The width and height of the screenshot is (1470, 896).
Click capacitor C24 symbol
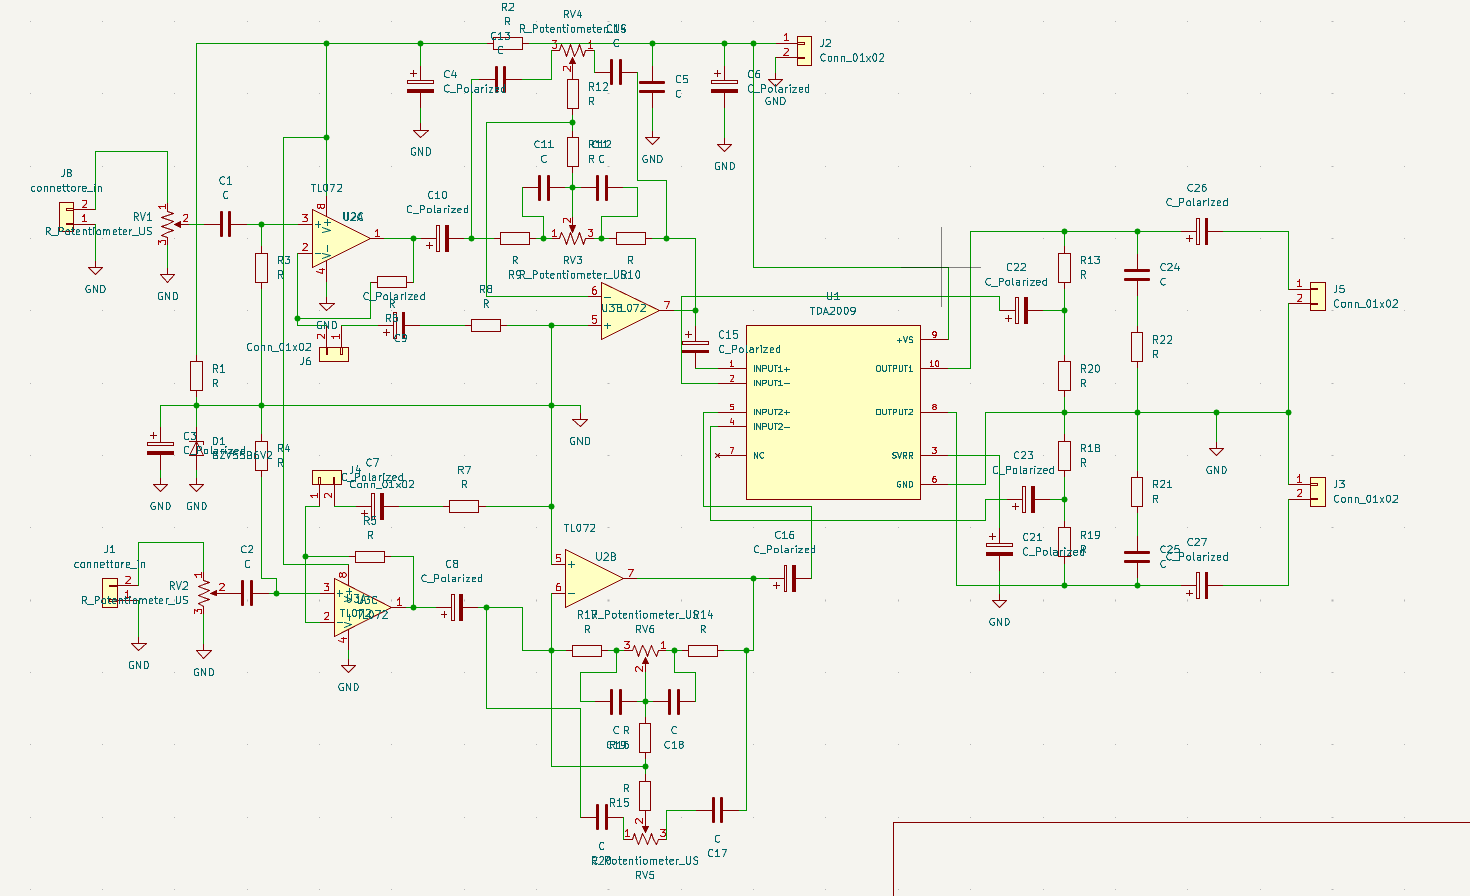(1137, 274)
